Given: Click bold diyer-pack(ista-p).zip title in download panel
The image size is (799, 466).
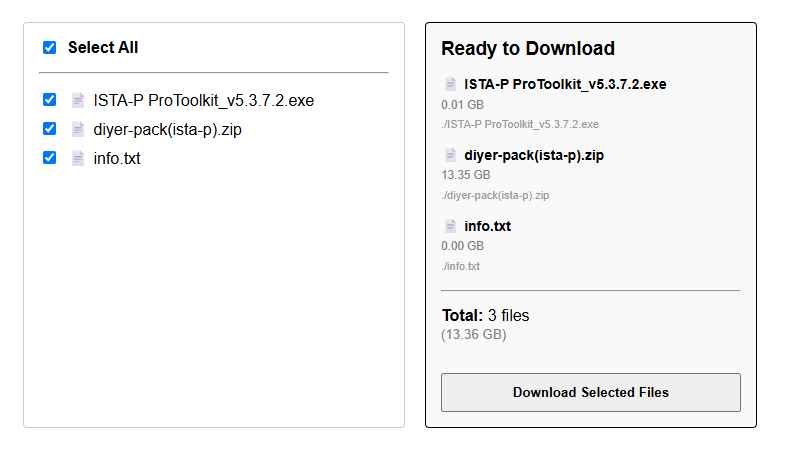Looking at the screenshot, I should click(x=534, y=155).
